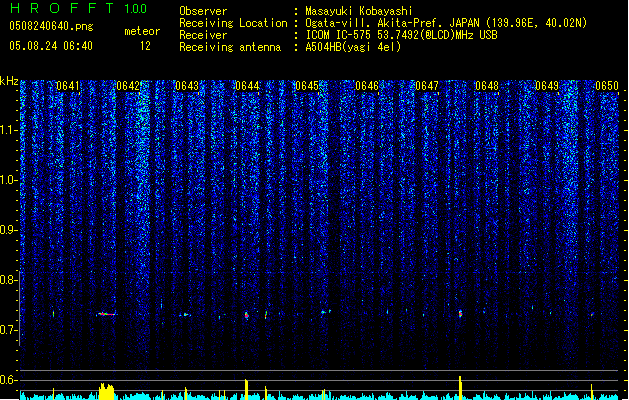629x400 pixels.
Task: Select the file name 0508240640.png
Action: coord(51,26)
